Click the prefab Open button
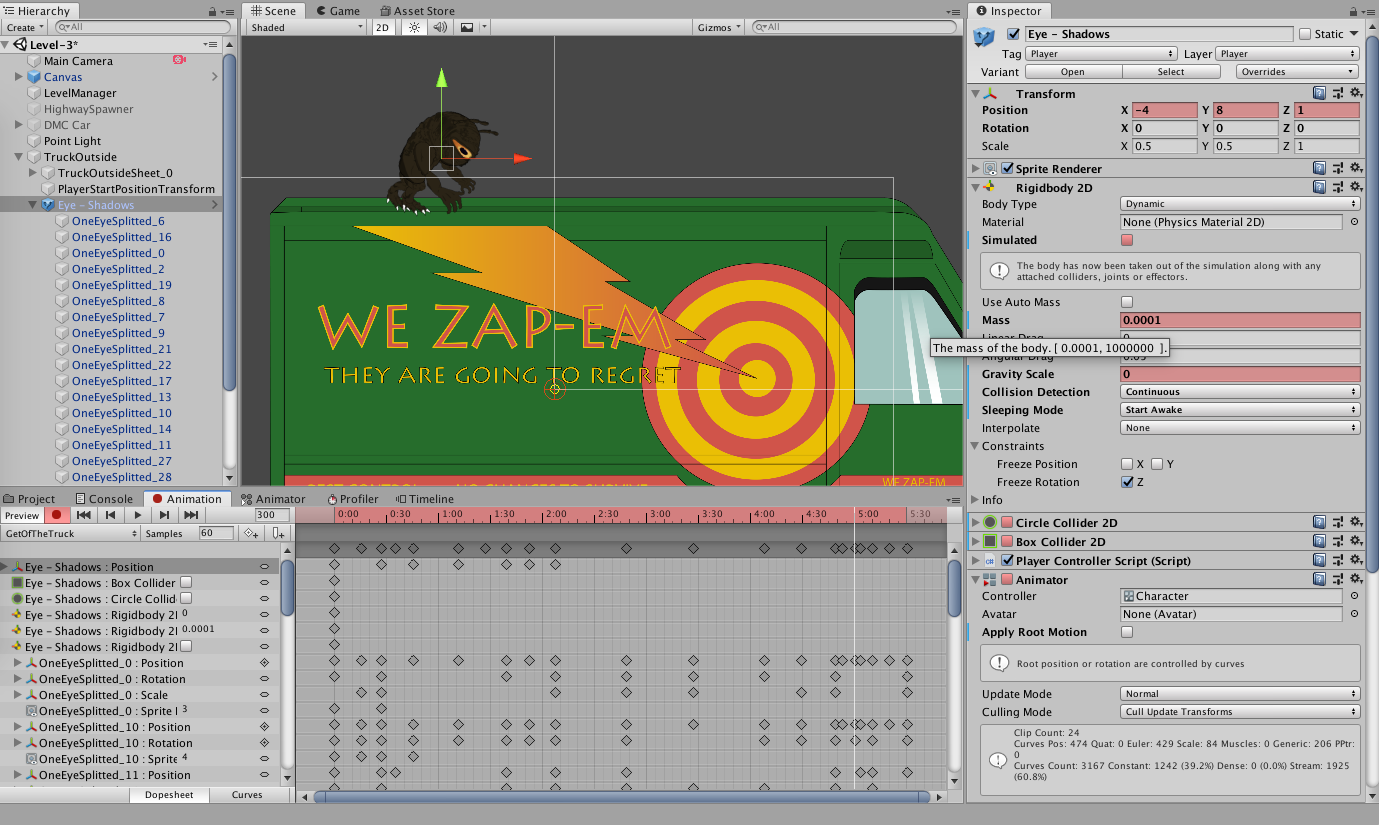Viewport: 1379px width, 825px height. click(x=1073, y=72)
